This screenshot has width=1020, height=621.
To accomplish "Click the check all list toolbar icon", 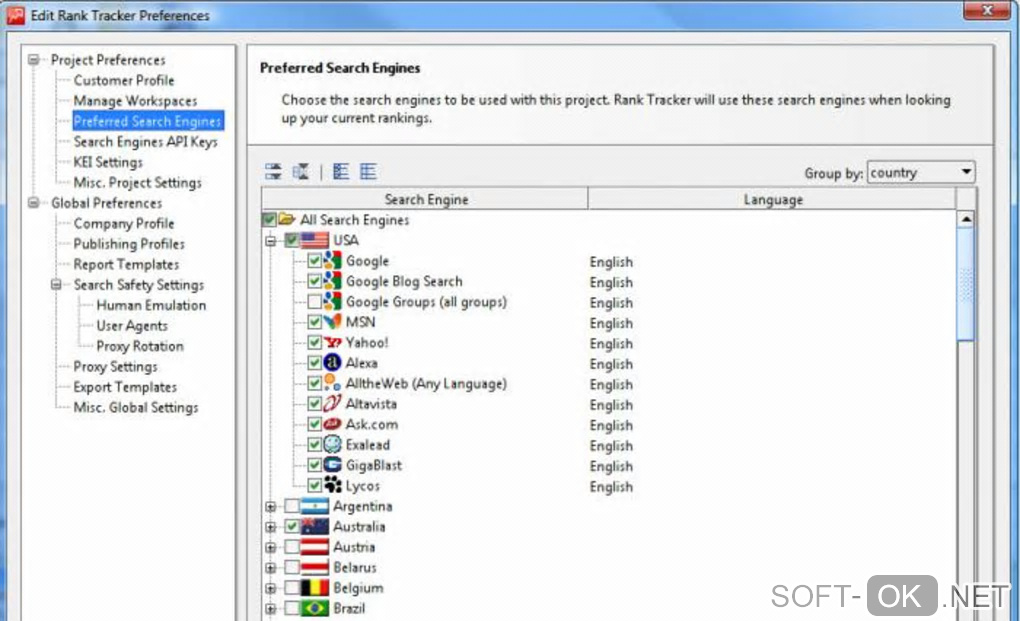I will [341, 172].
